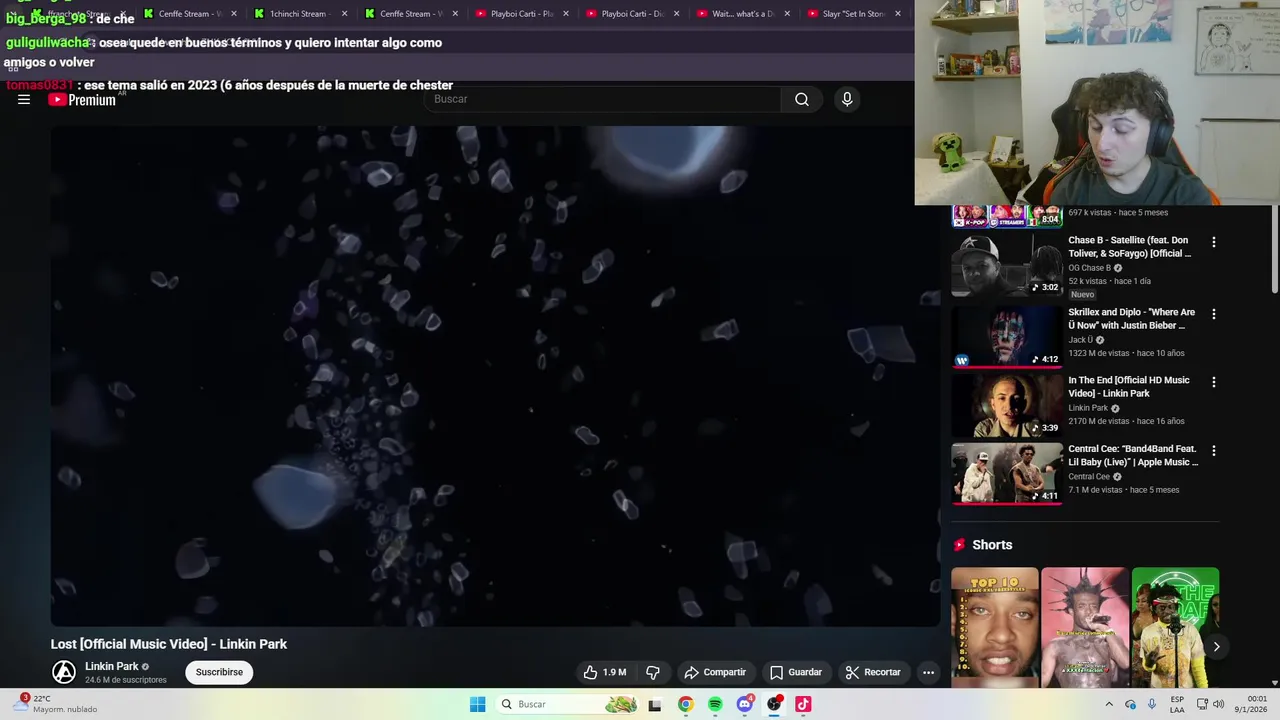Open options menu for Chase B Satellite video
This screenshot has width=1280, height=720.
click(x=1214, y=242)
